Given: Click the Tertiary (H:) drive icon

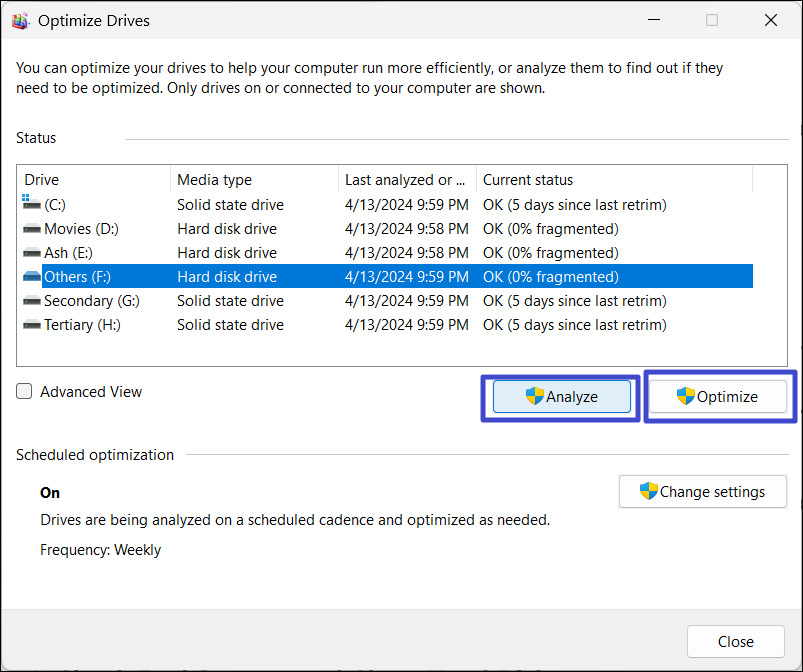Looking at the screenshot, I should (31, 325).
